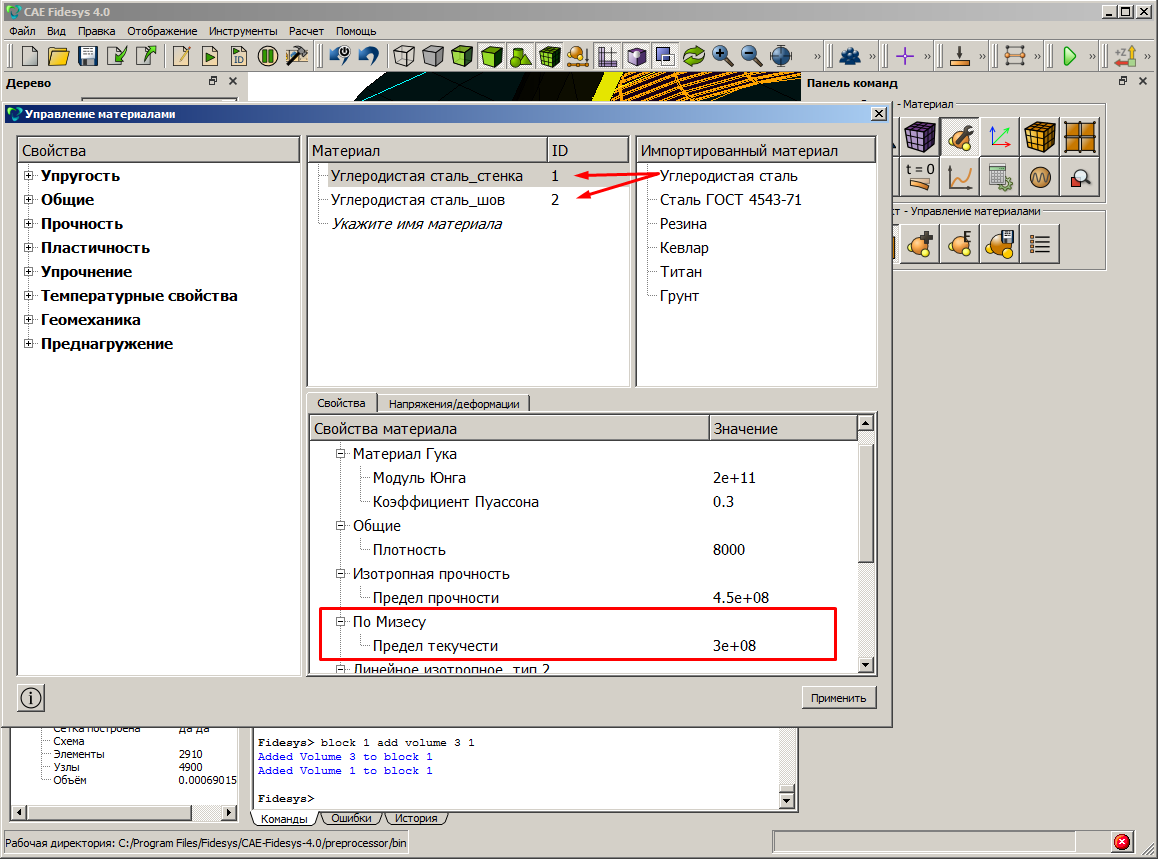
Task: Select imported material Сталь ГОСТ 4543-71
Action: 730,199
